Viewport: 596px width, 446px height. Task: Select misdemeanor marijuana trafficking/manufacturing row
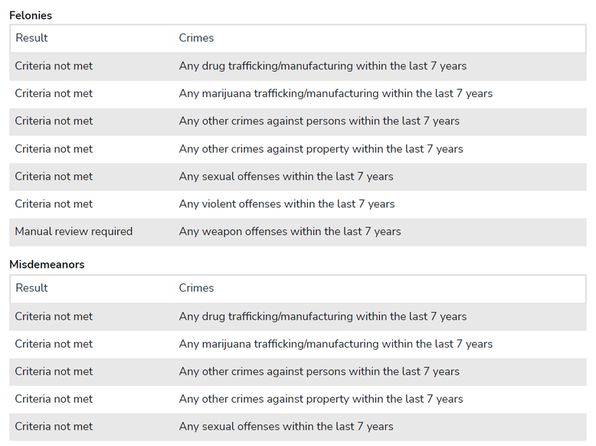[298, 344]
